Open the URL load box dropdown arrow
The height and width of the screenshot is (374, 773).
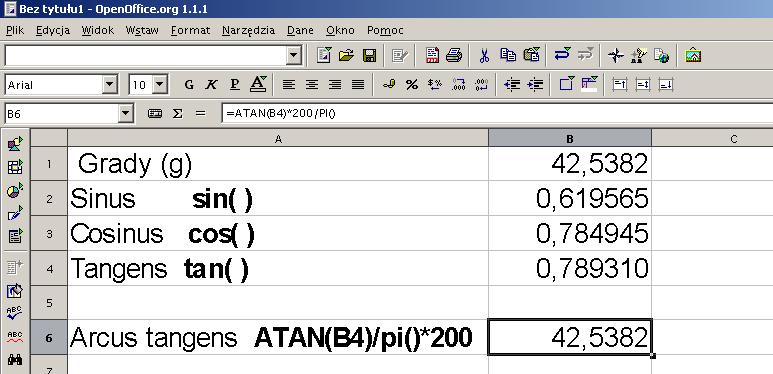click(x=293, y=55)
